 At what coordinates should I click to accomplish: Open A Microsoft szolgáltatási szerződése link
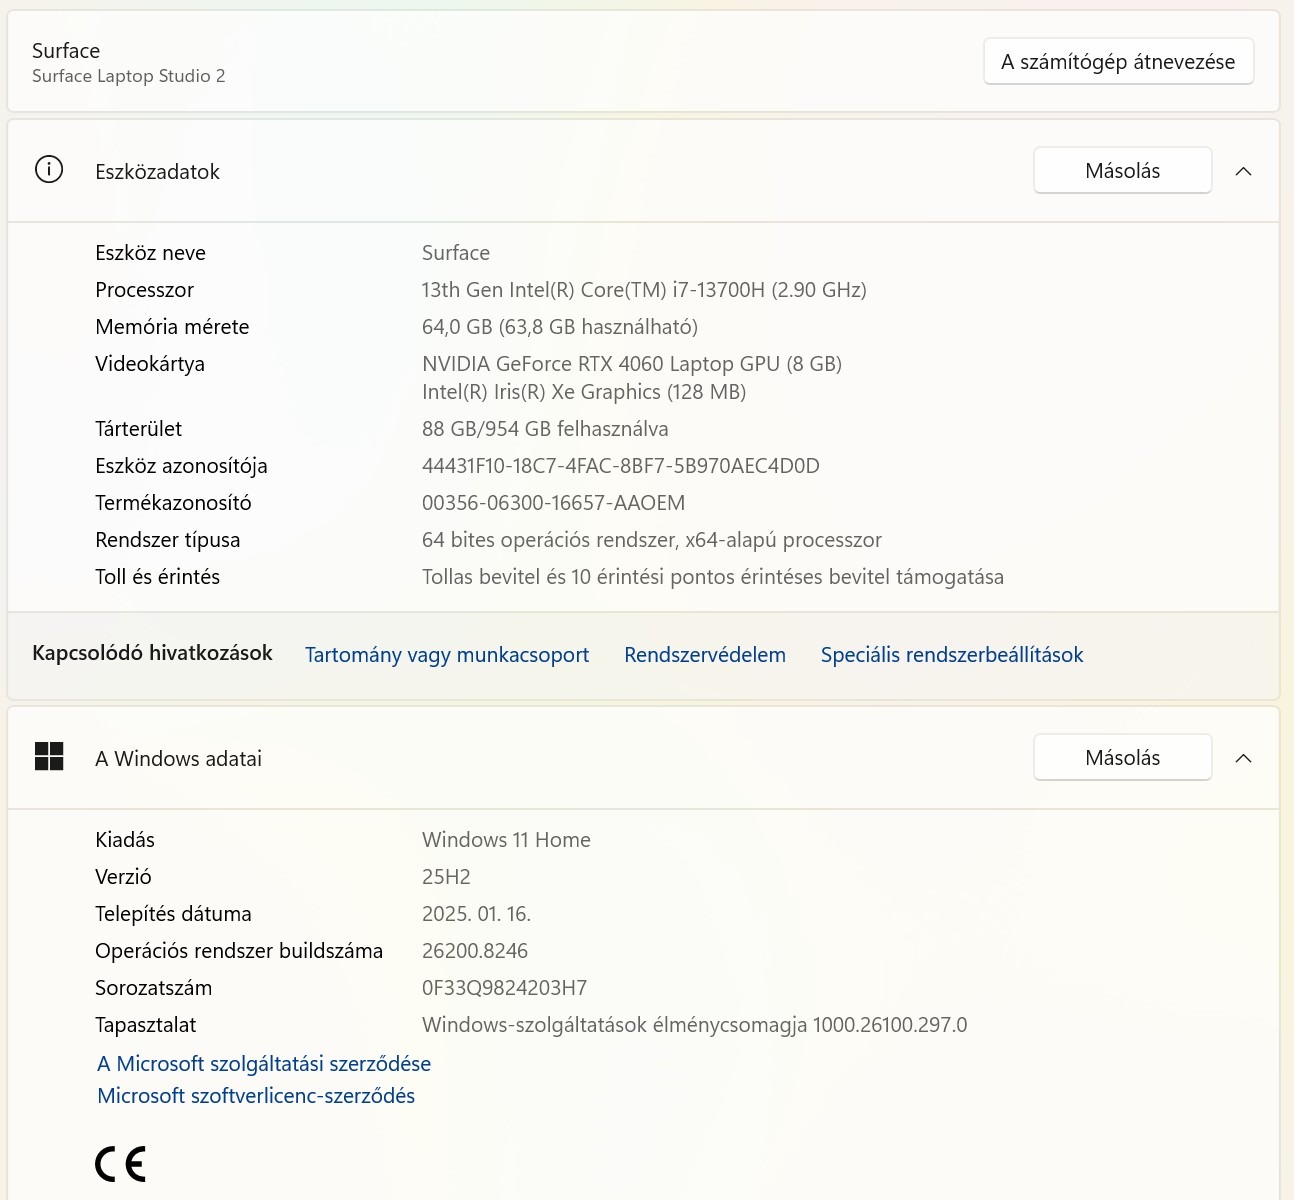[264, 1064]
